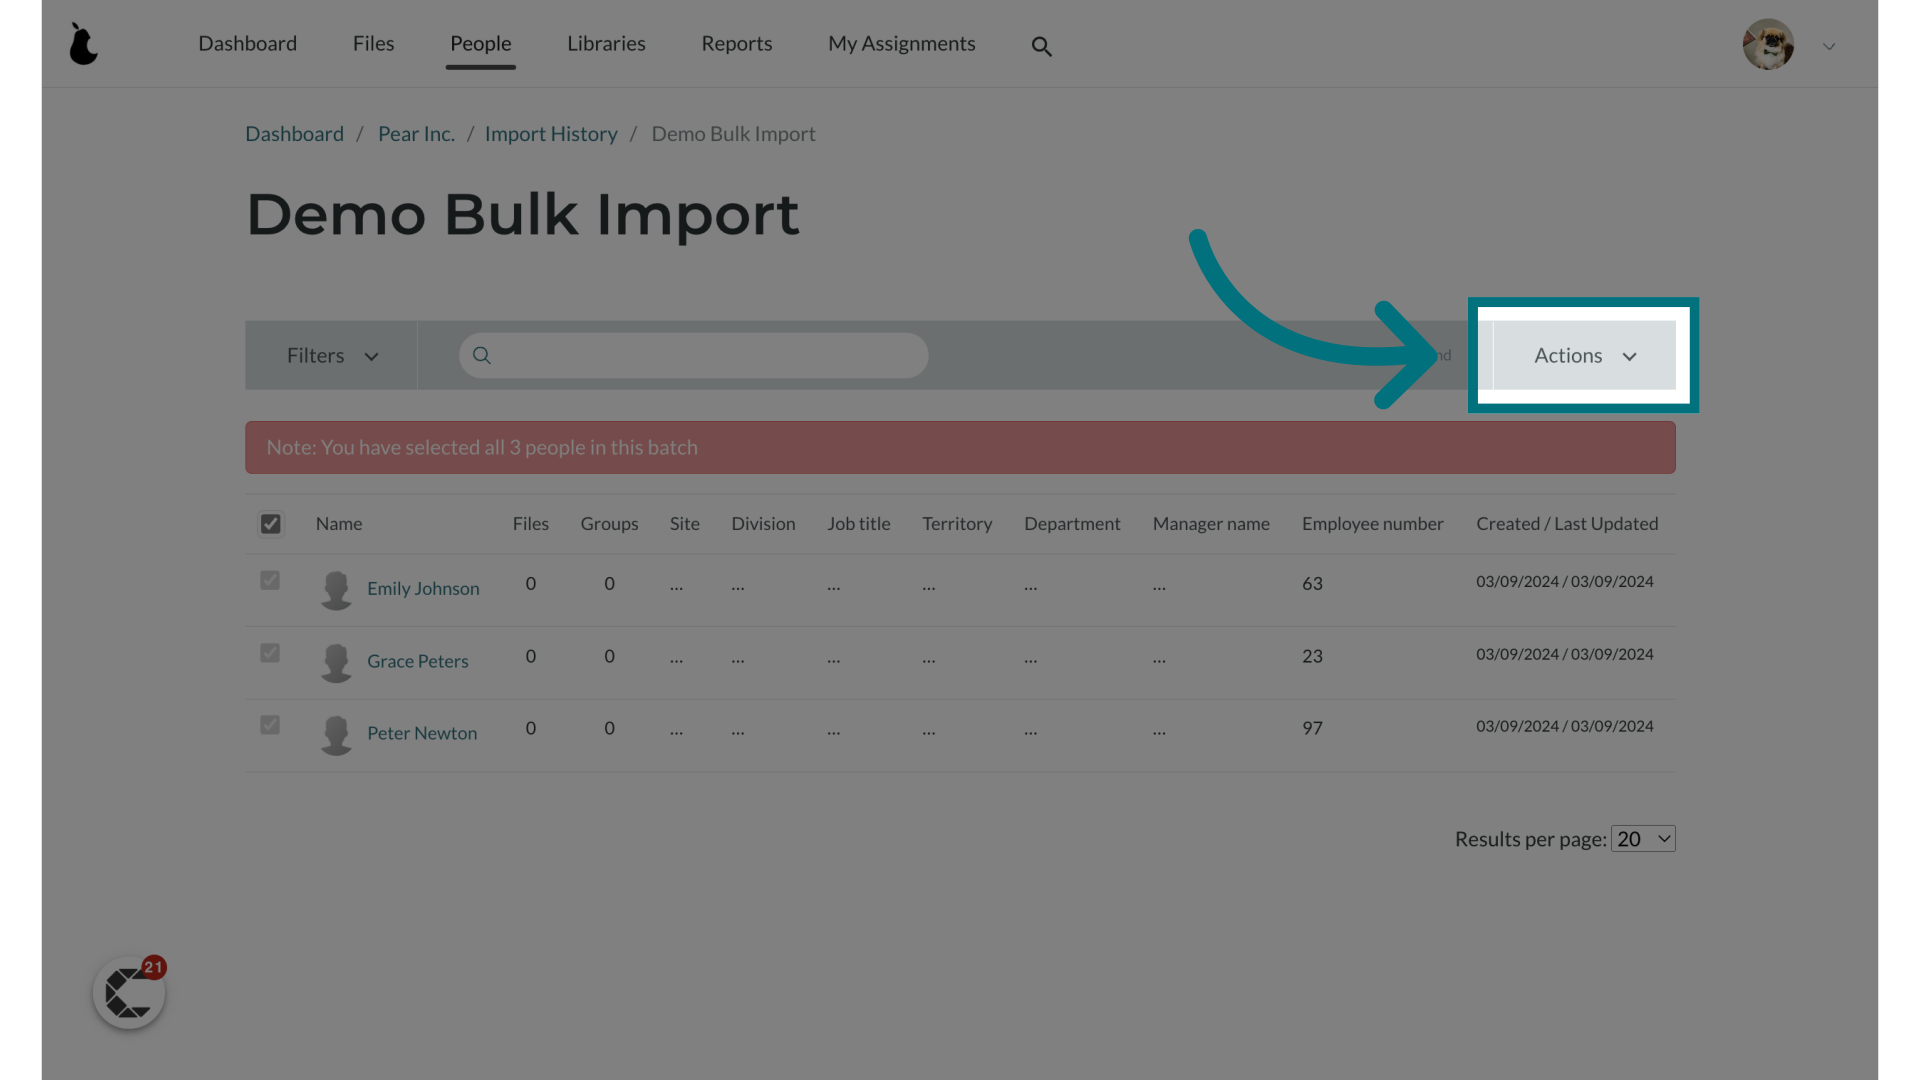This screenshot has height=1080, width=1920.
Task: Click the People navigation tab icon
Action: (x=481, y=44)
